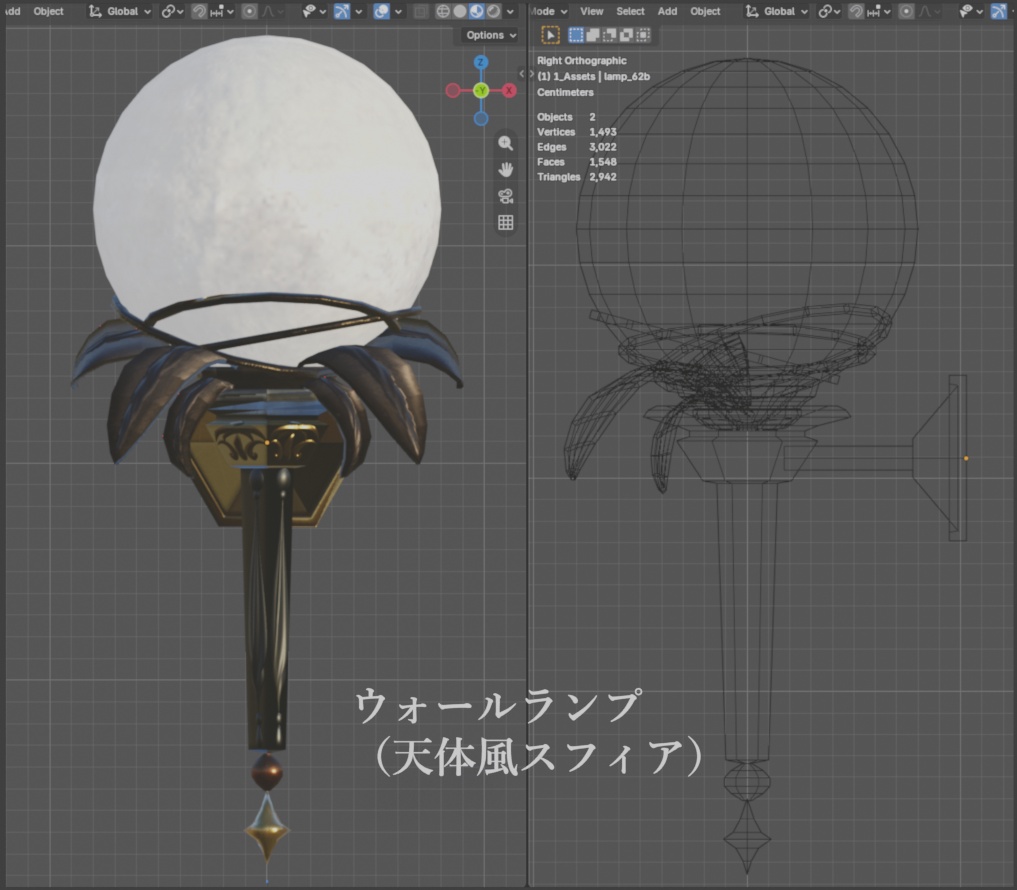Click 'Centimeters' unit label
Image resolution: width=1017 pixels, height=890 pixels.
coord(565,92)
